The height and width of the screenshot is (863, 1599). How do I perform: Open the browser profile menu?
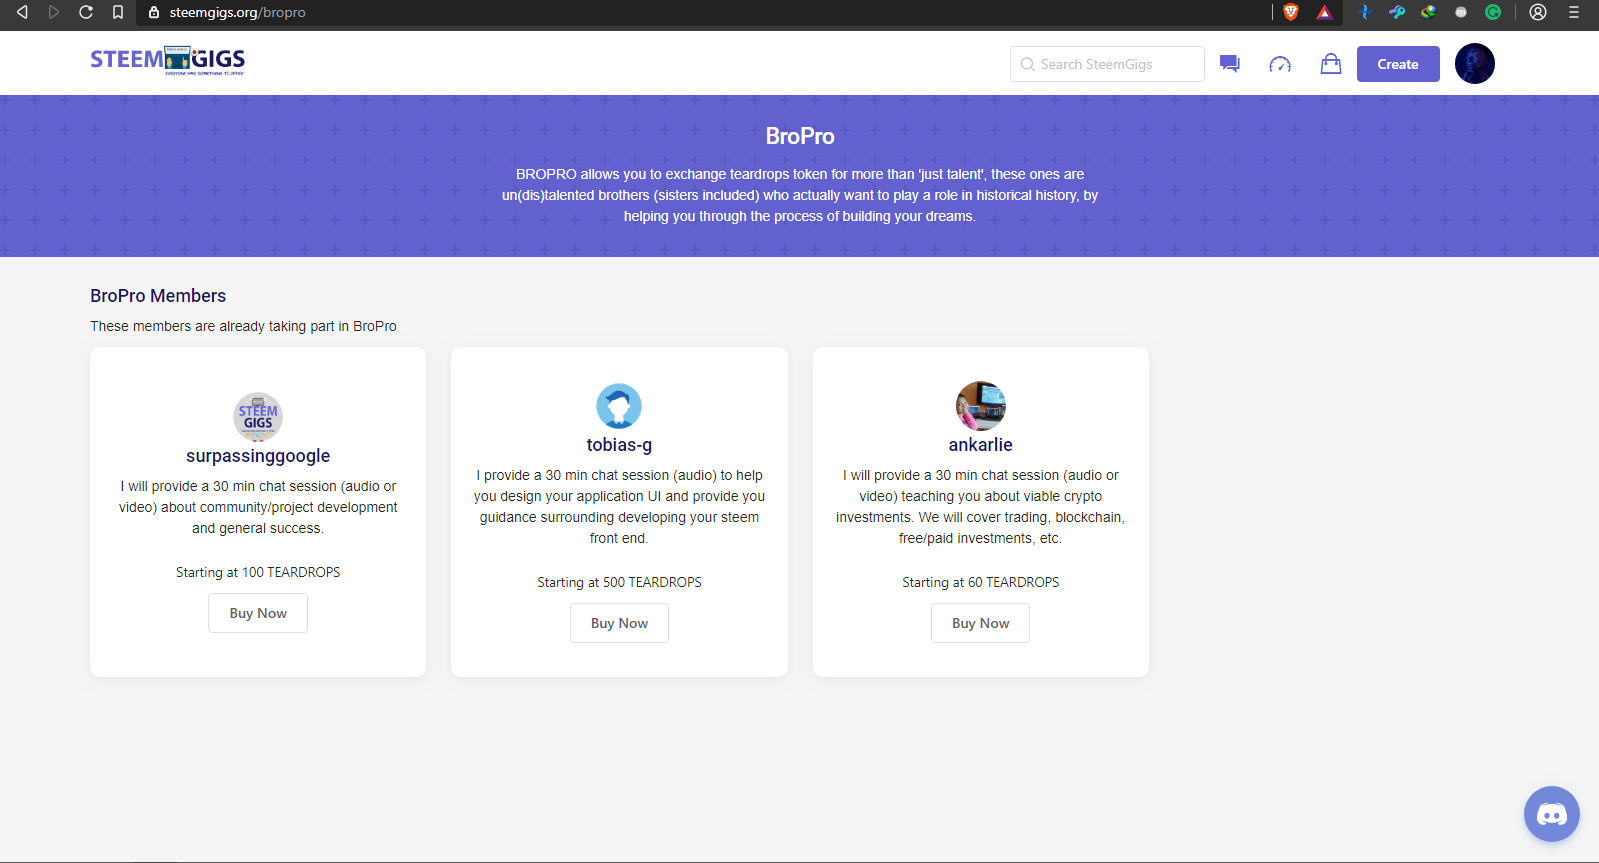click(1538, 12)
